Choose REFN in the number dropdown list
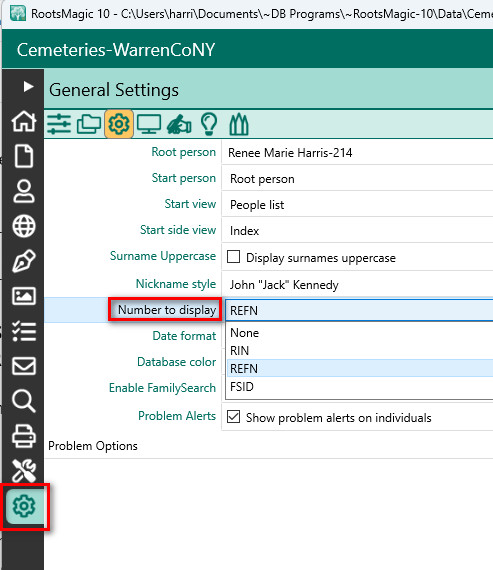493x570 pixels. tap(360, 369)
